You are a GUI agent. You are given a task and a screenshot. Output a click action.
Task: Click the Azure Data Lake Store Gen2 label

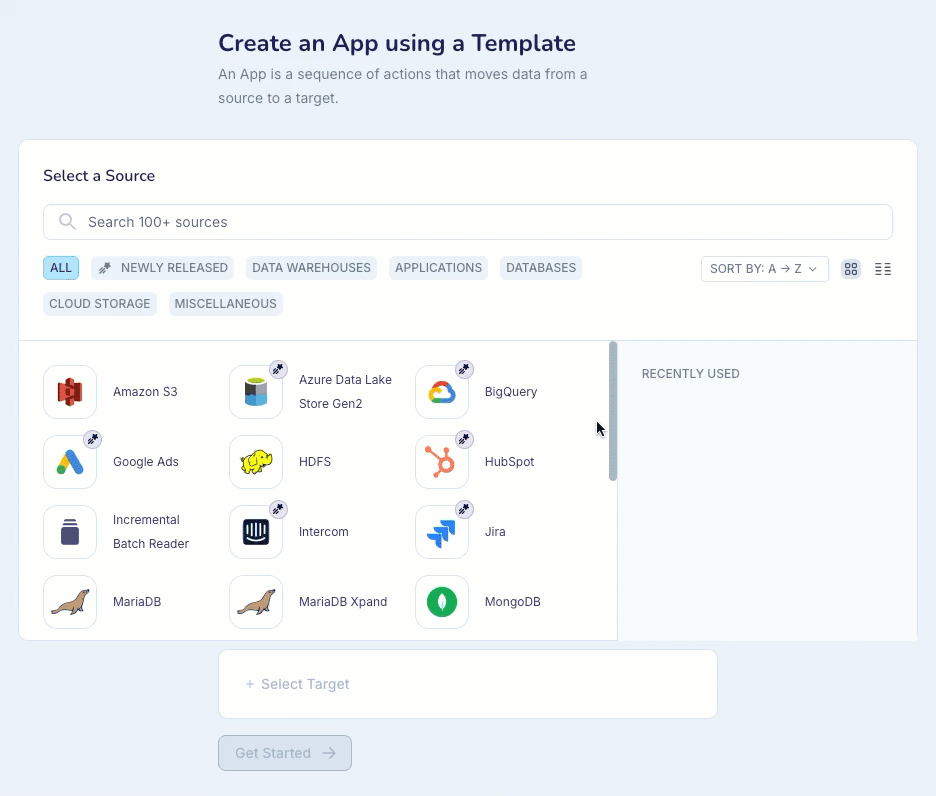(345, 392)
